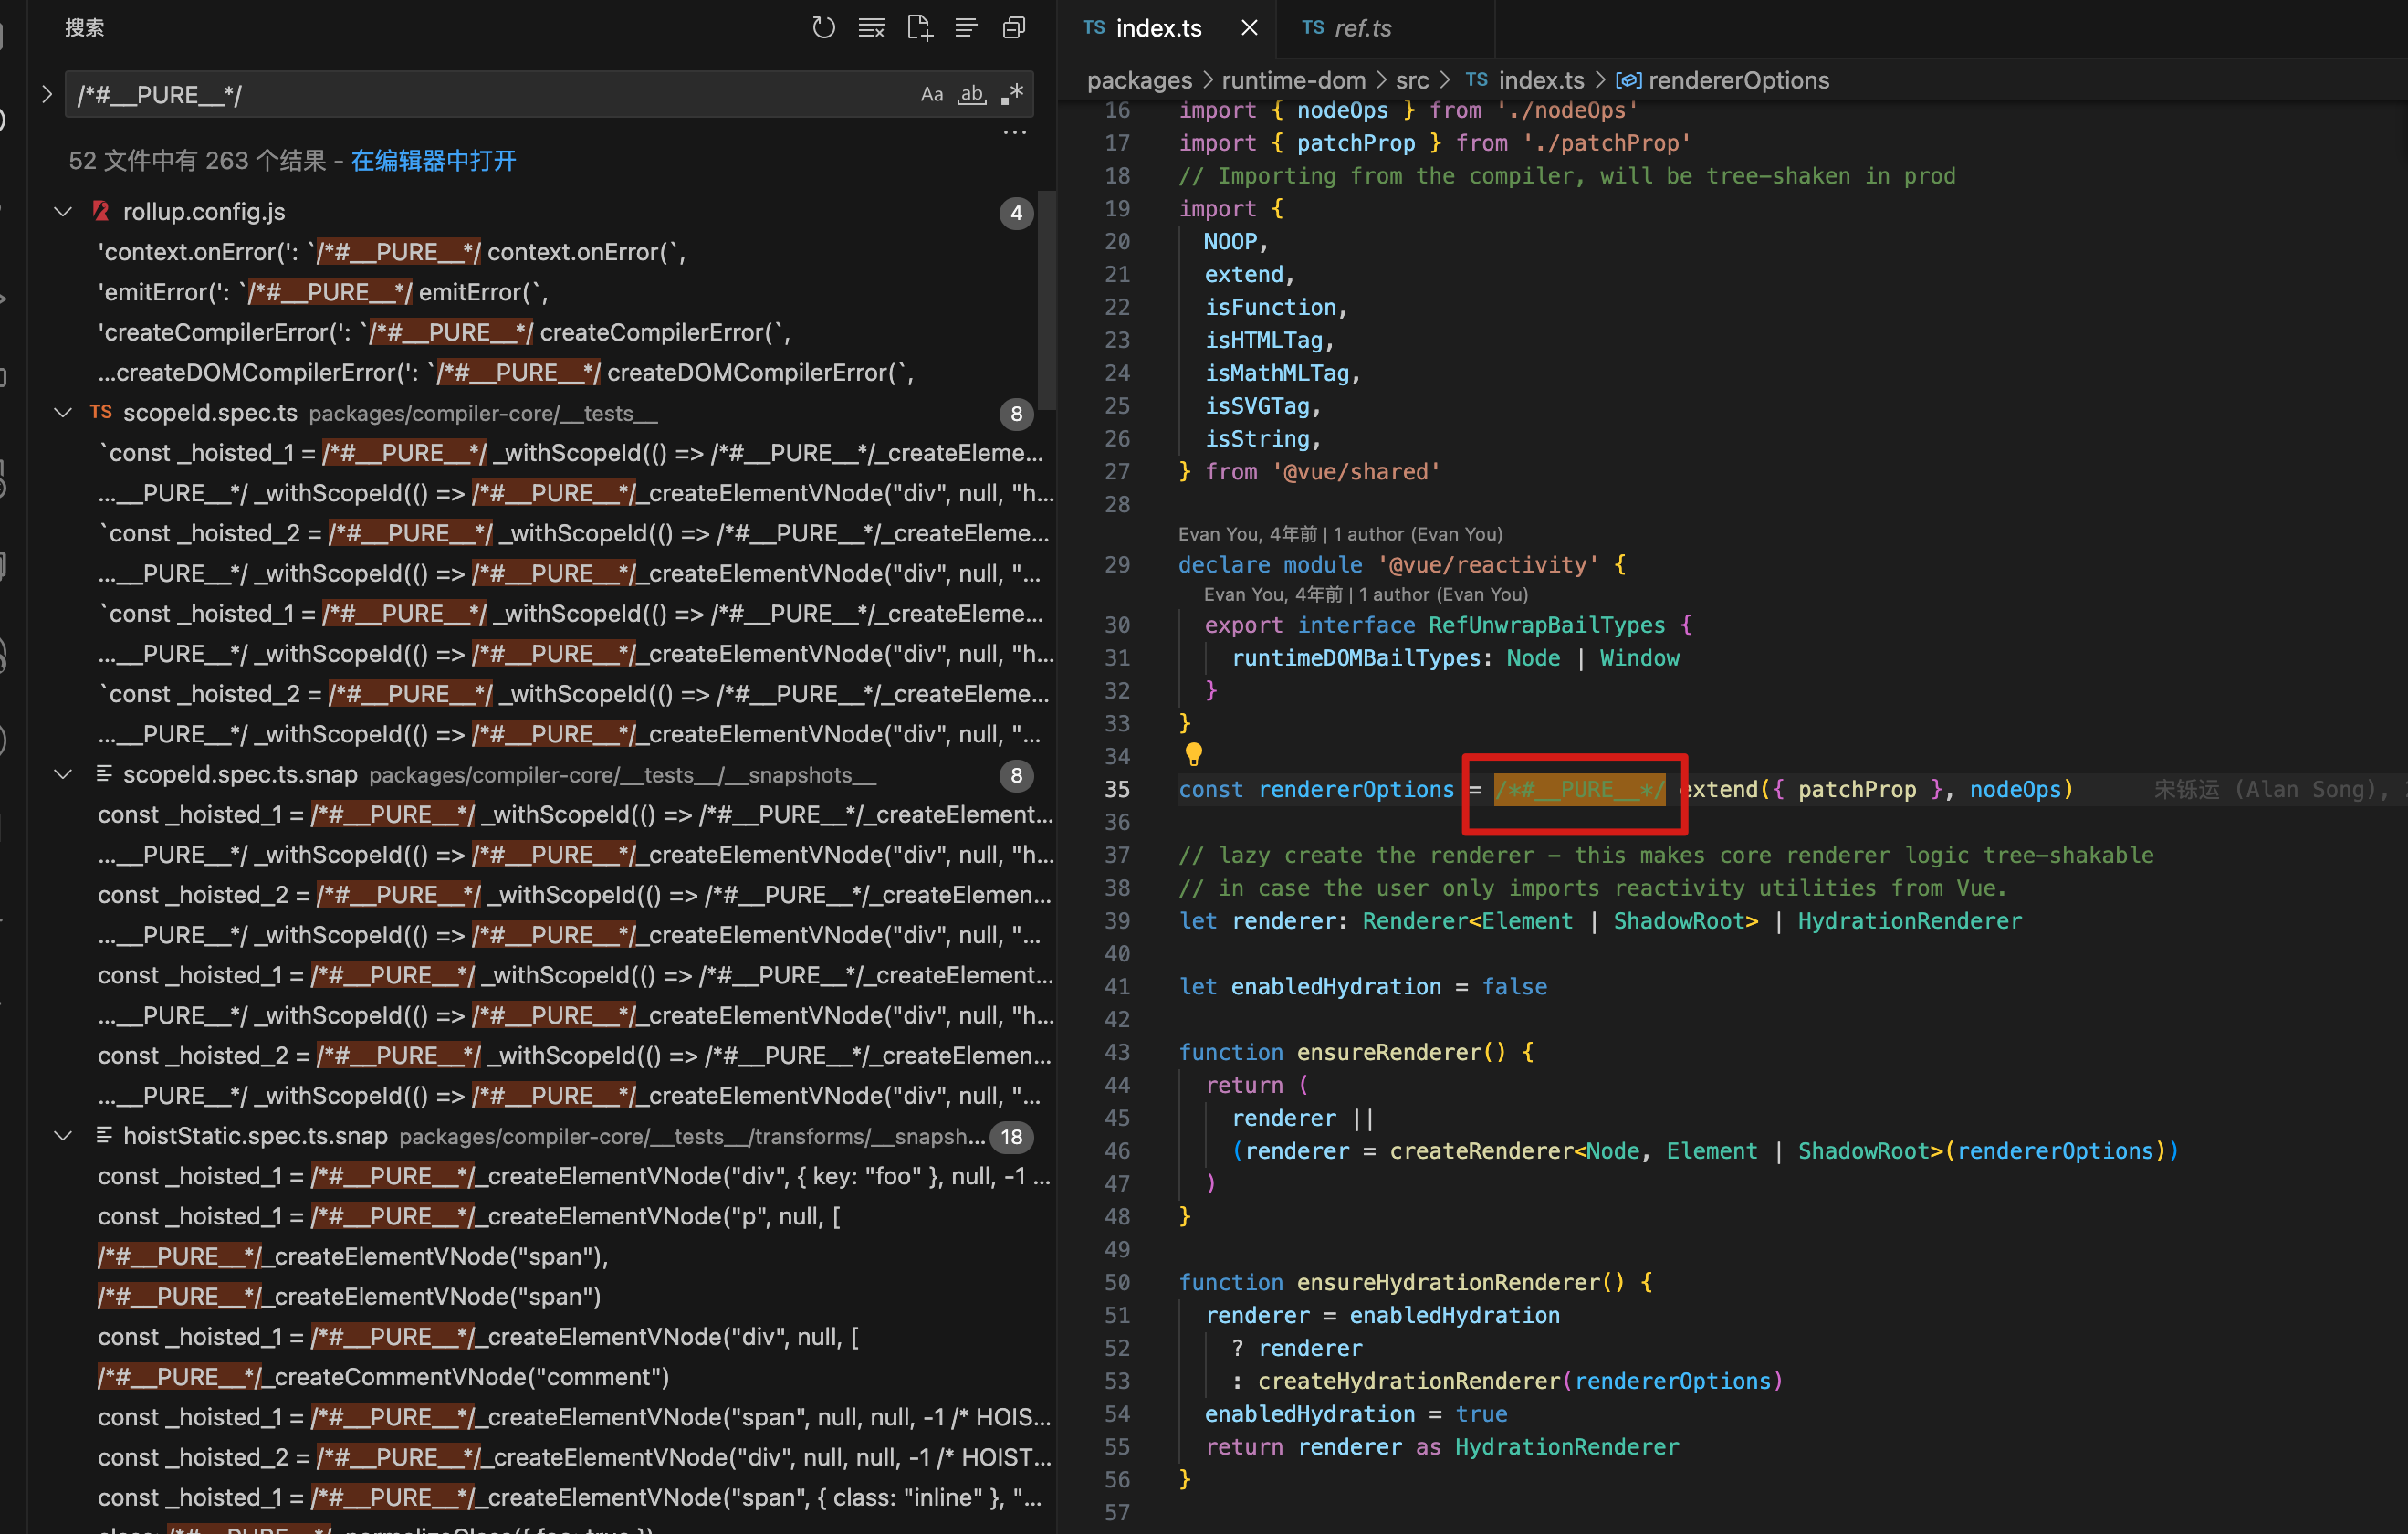Collapse all search results
The width and height of the screenshot is (2408, 1534).
[1014, 28]
